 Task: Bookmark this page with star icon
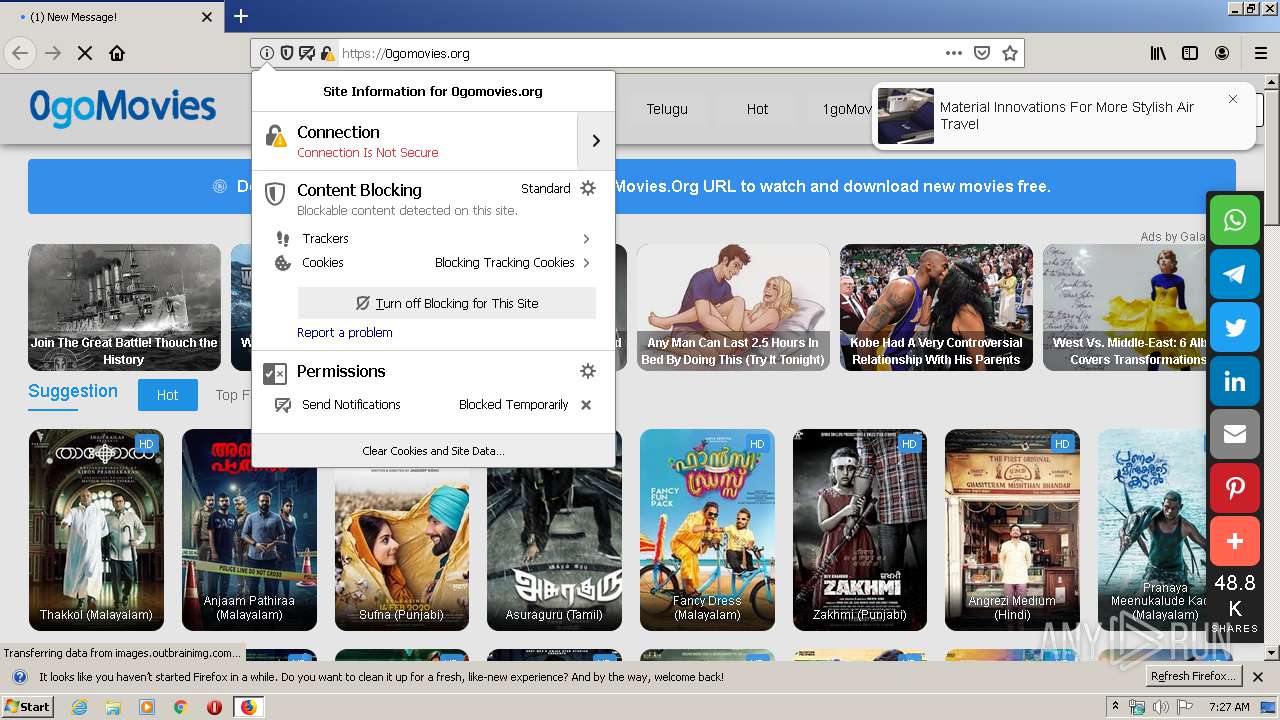[1010, 53]
